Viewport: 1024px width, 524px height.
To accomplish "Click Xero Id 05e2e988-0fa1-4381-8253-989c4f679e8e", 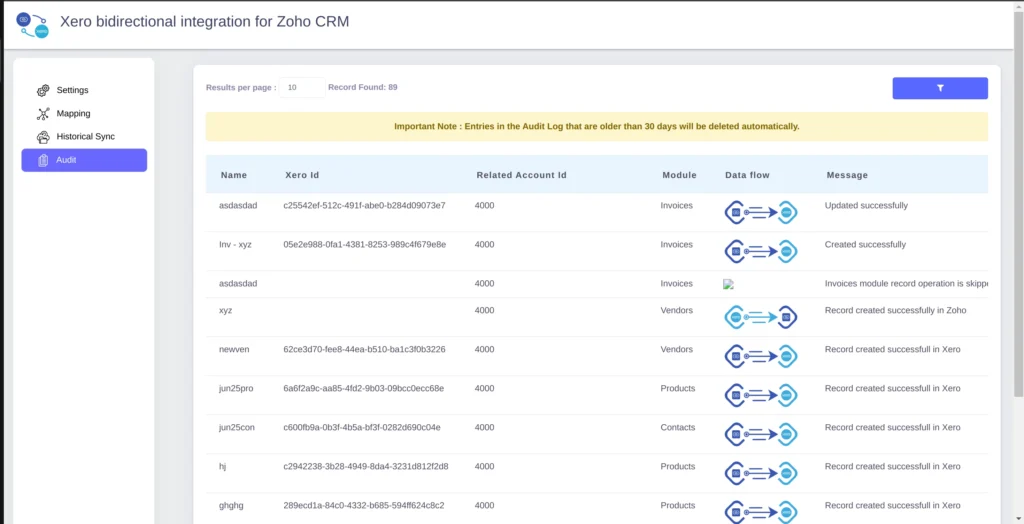I will click(x=364, y=245).
